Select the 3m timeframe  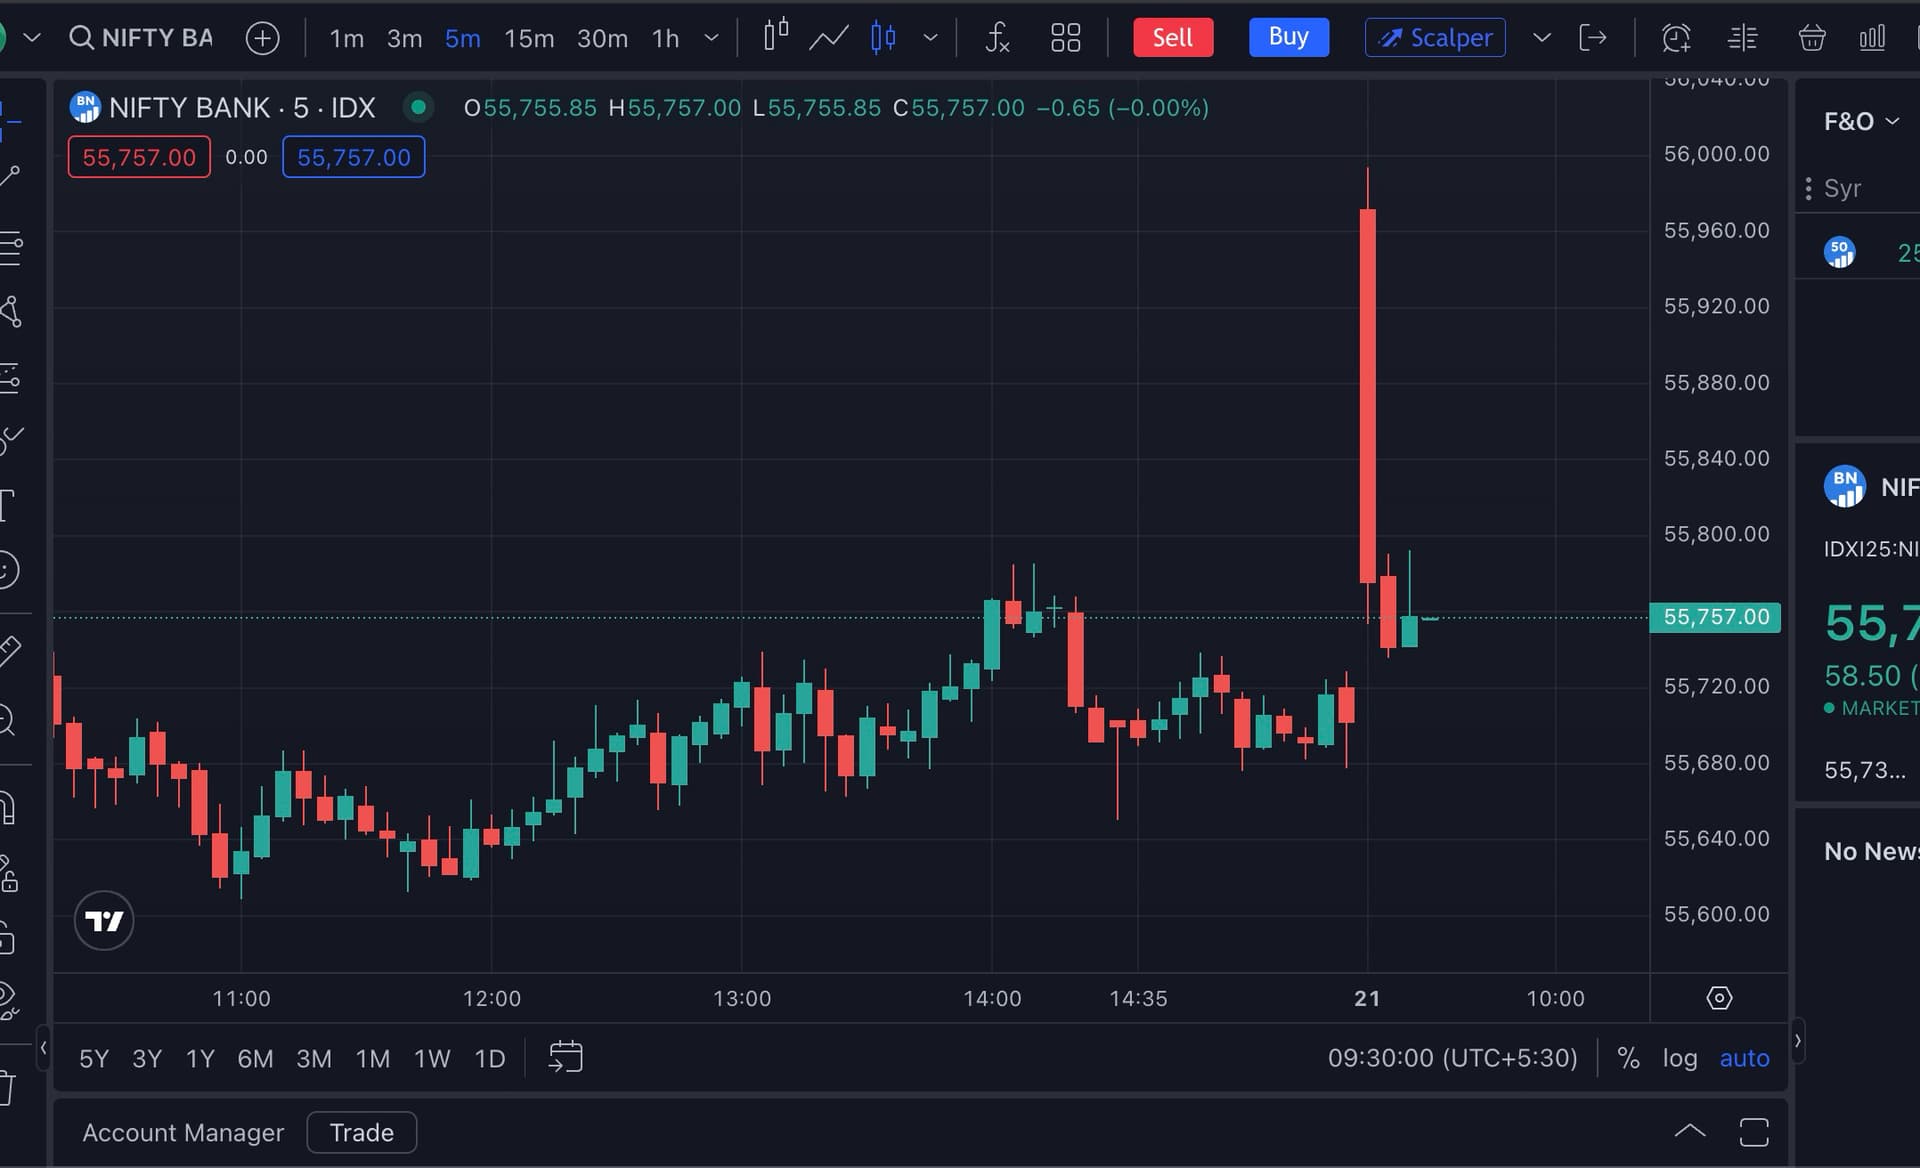404,38
